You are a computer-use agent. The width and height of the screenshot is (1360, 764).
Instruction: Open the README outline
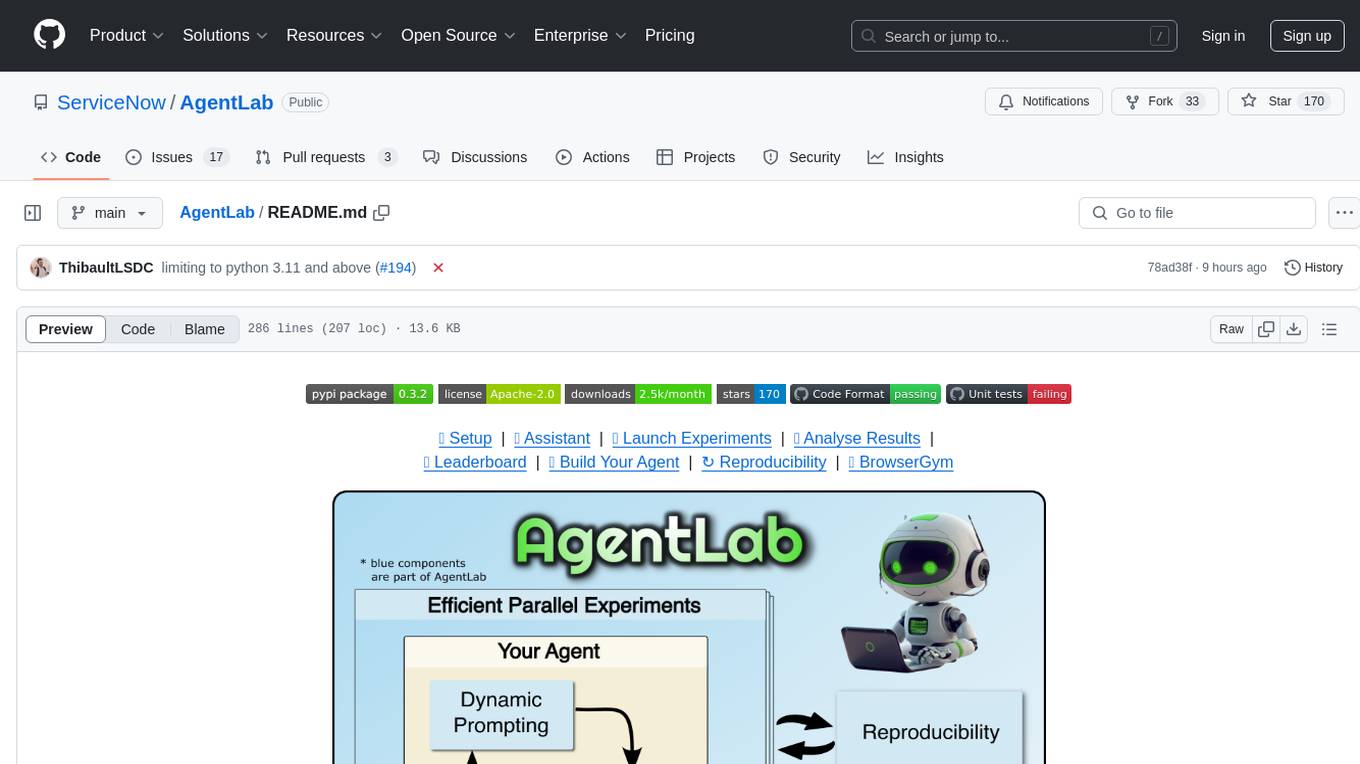(1329, 329)
